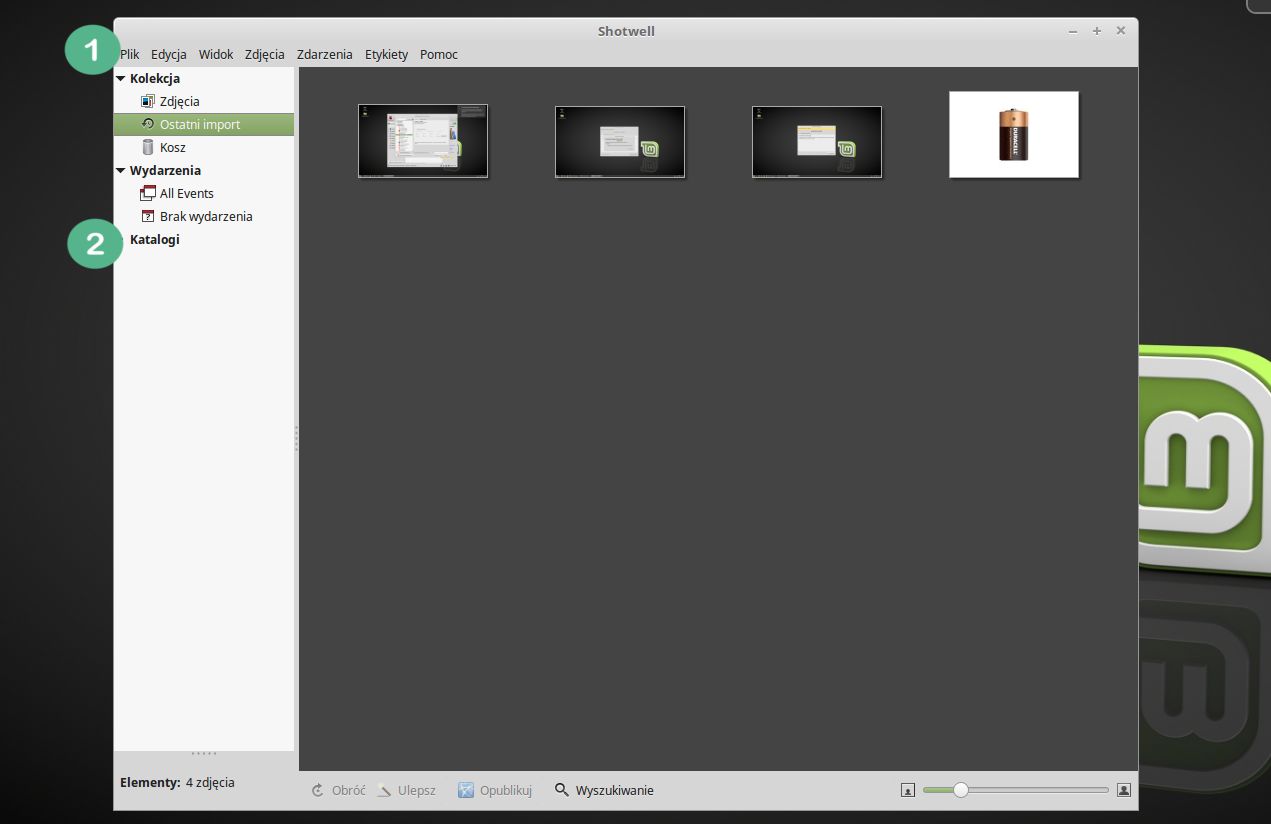
Task: Select Zdjęcia text in the sidebar
Action: tap(180, 102)
